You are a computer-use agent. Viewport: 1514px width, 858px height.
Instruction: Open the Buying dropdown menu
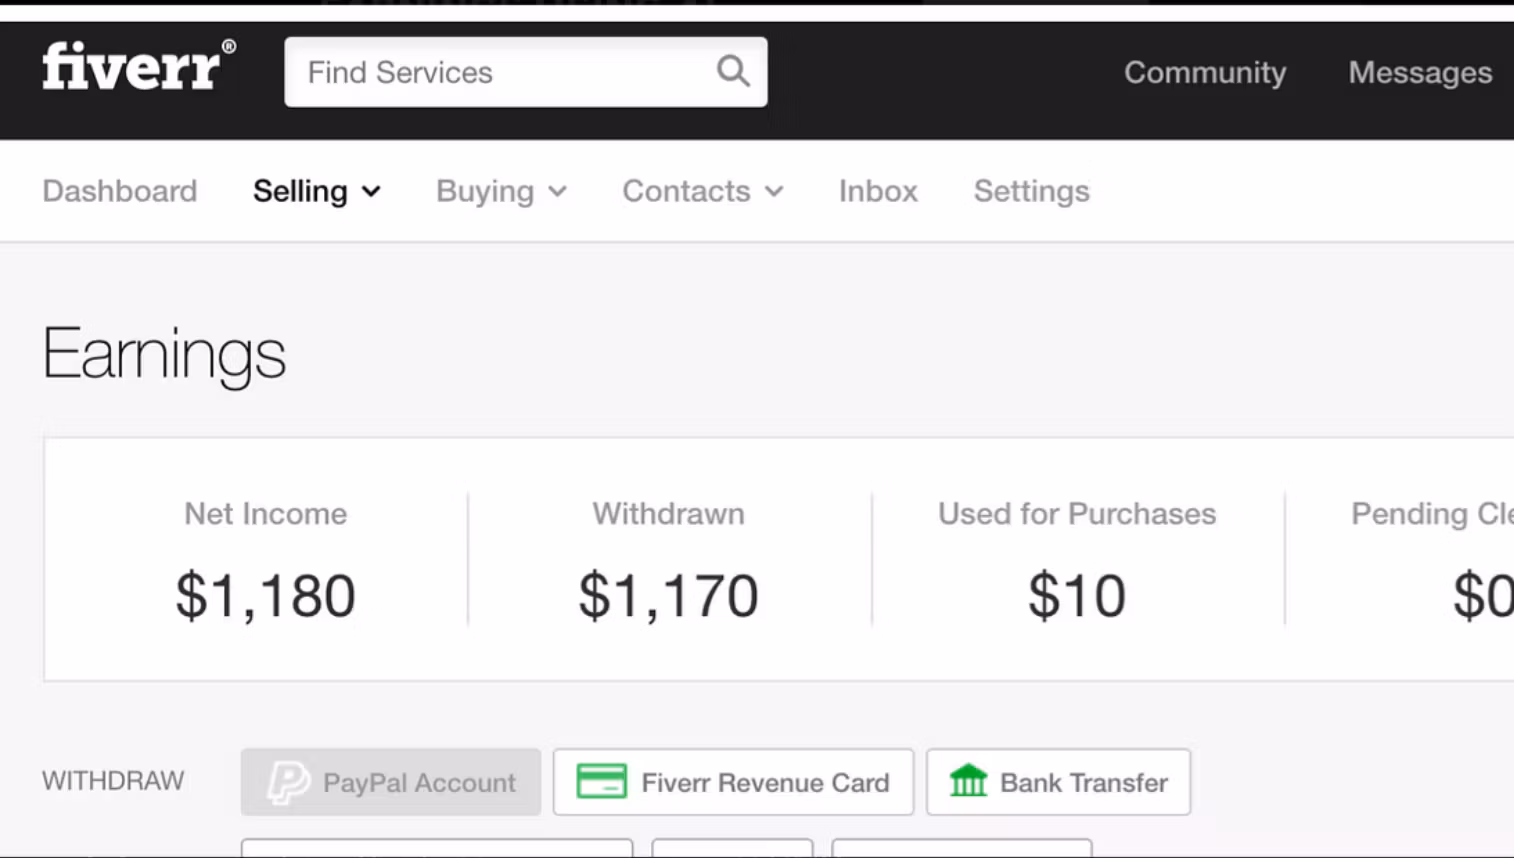coord(501,191)
